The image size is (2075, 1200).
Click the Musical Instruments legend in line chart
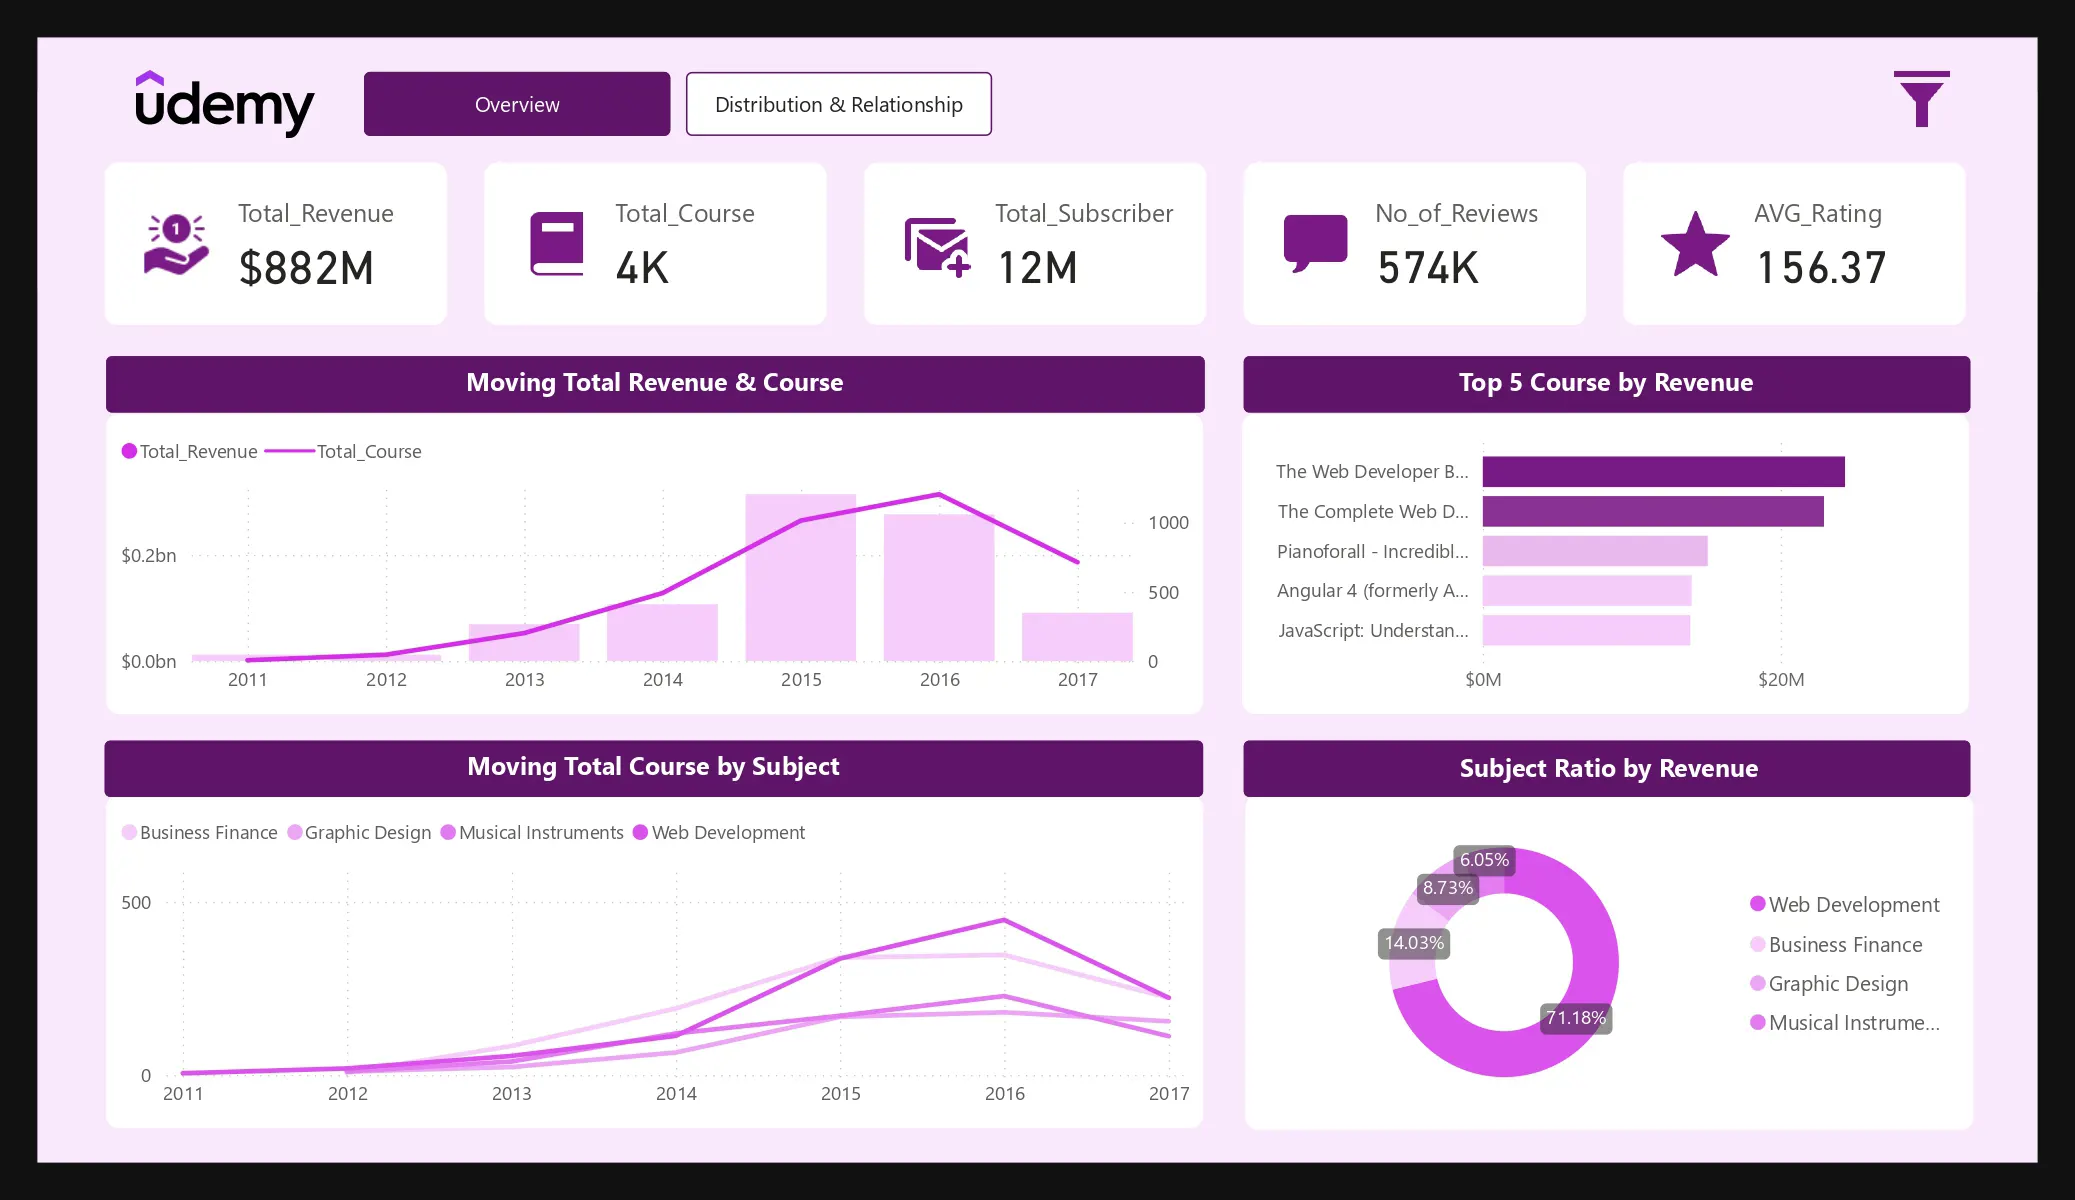coord(531,832)
